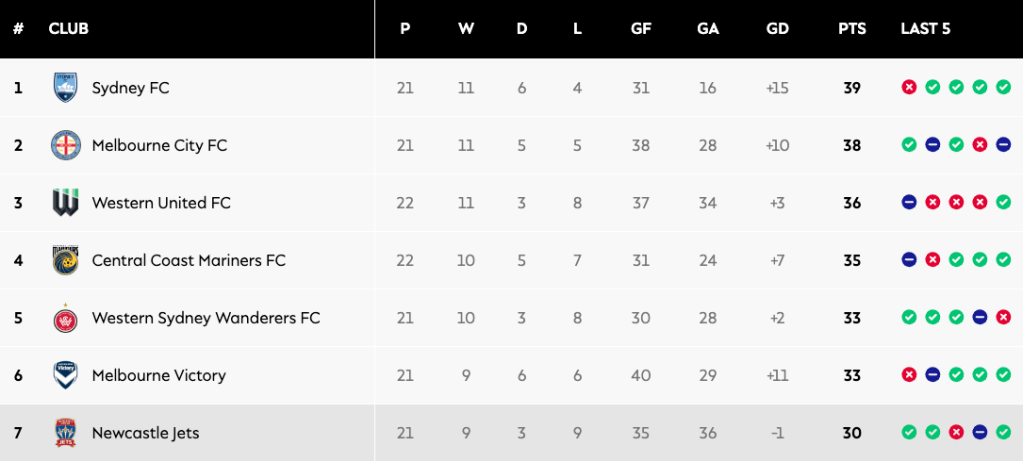
Task: Click the Sydney FC club crest
Action: pyautogui.click(x=66, y=88)
